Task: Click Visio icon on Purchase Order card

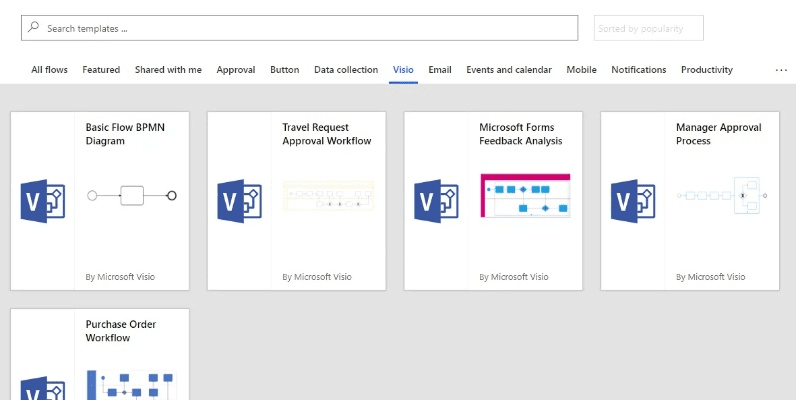Action: pos(43,388)
